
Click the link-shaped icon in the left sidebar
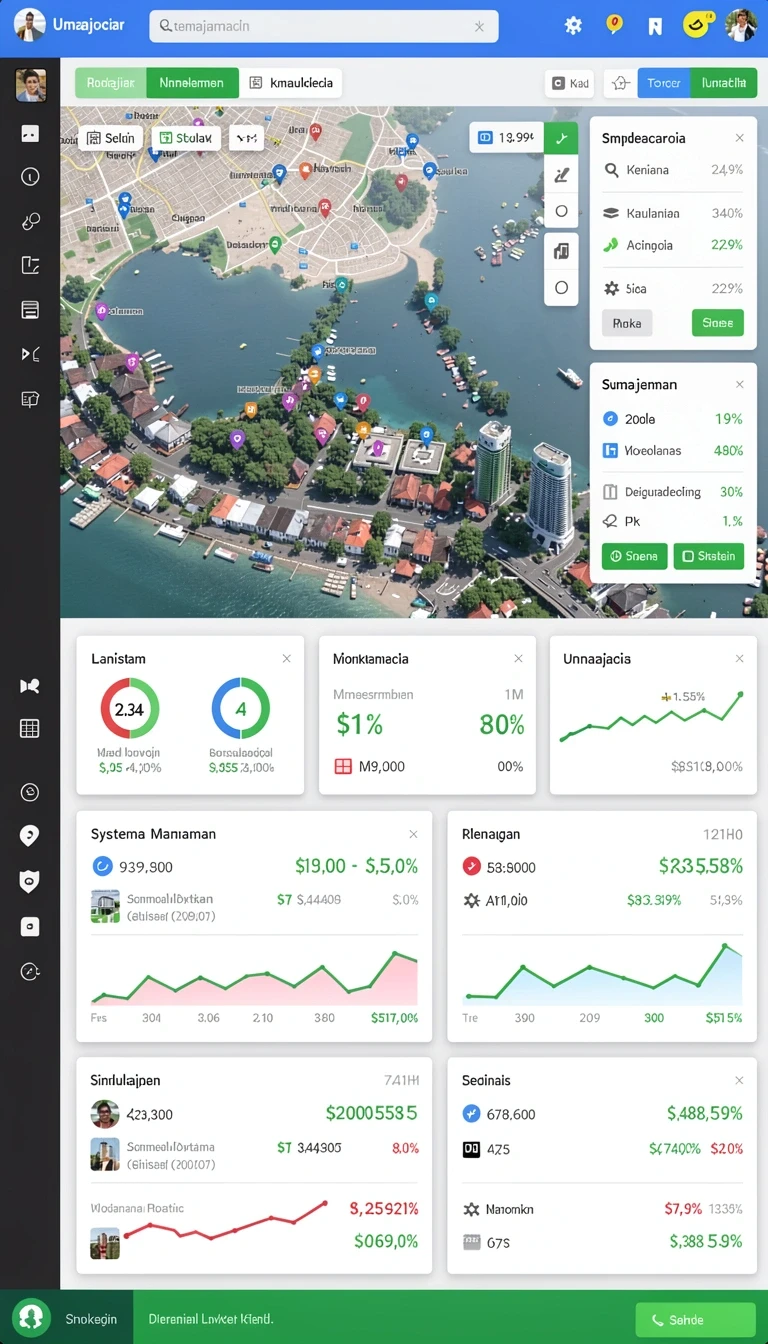[30, 221]
